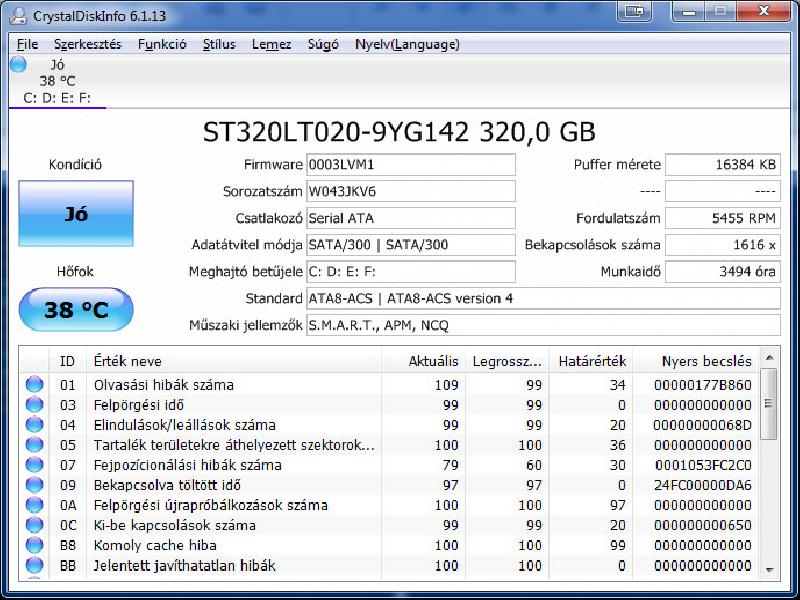Click the status orb for attribute BB

[x=35, y=565]
